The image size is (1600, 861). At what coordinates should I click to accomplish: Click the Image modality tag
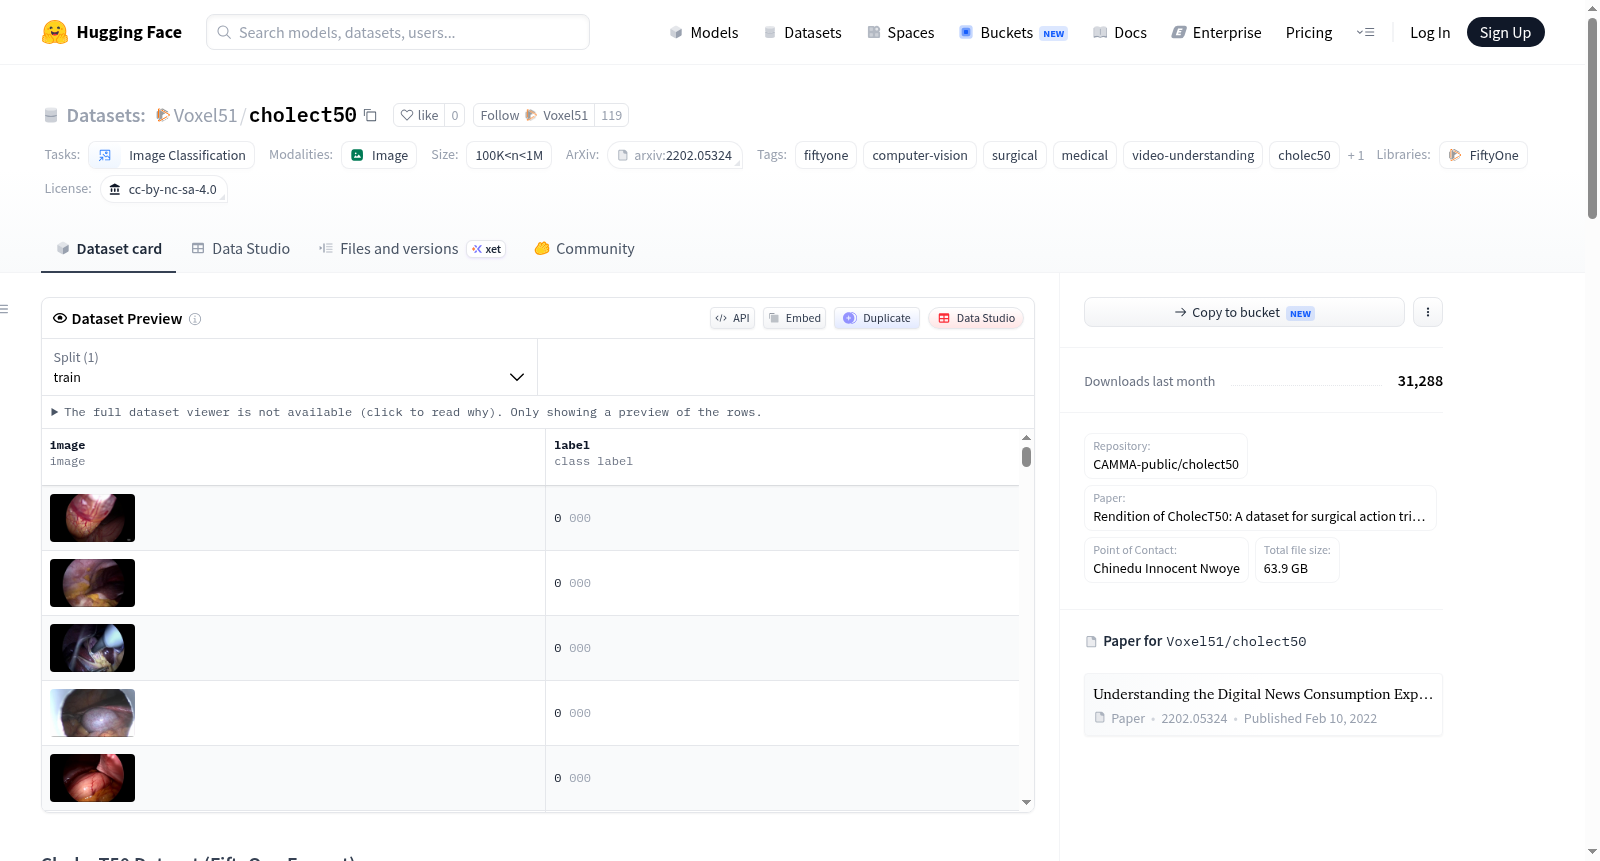[379, 155]
